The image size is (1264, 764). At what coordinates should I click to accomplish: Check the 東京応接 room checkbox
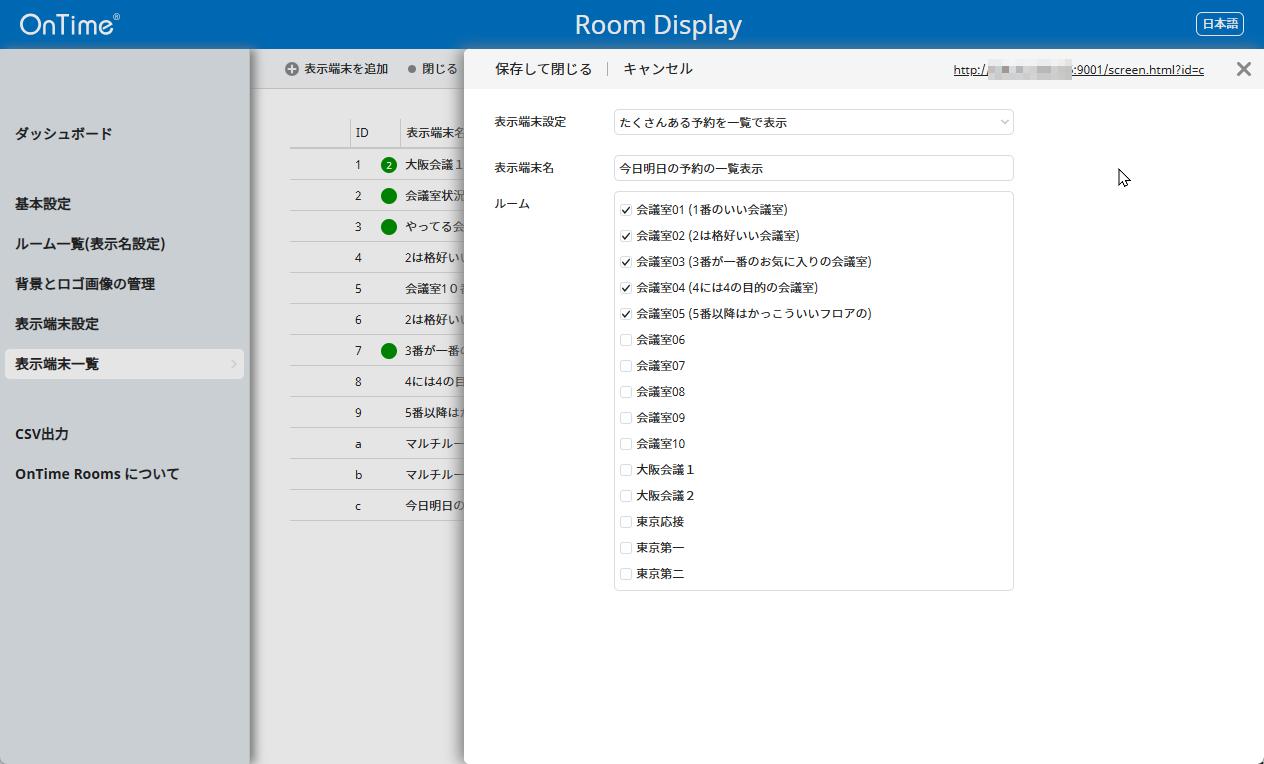coord(626,522)
